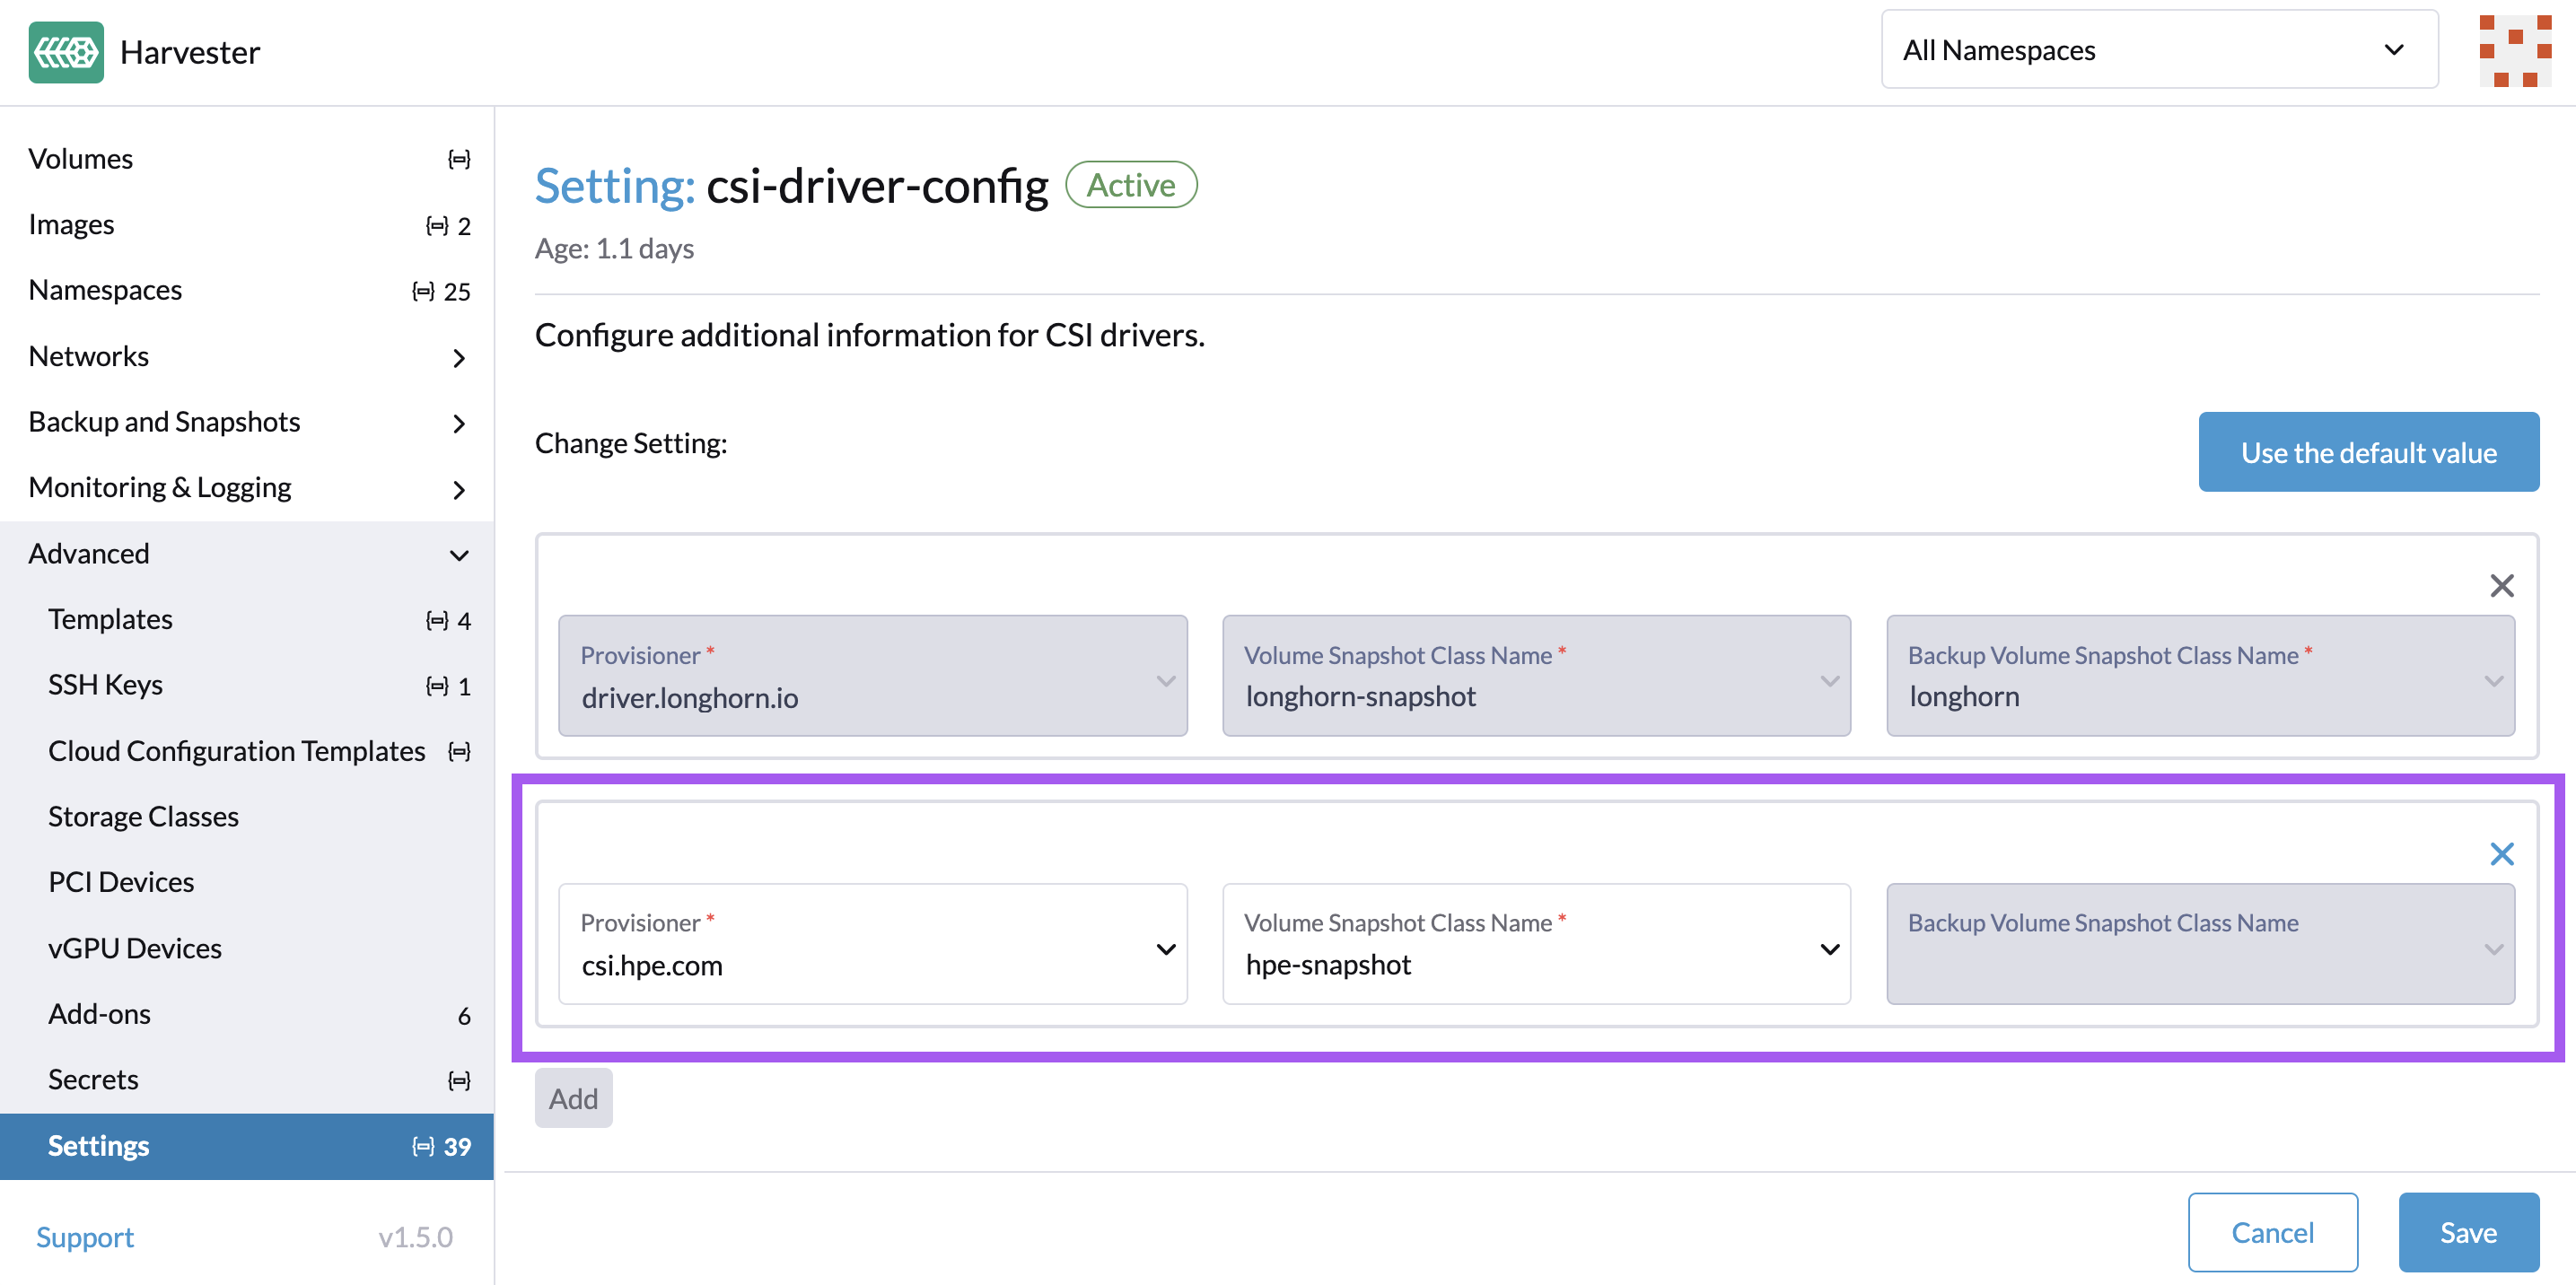2576x1285 pixels.
Task: Click the Namespaces count icon
Action: [x=423, y=291]
